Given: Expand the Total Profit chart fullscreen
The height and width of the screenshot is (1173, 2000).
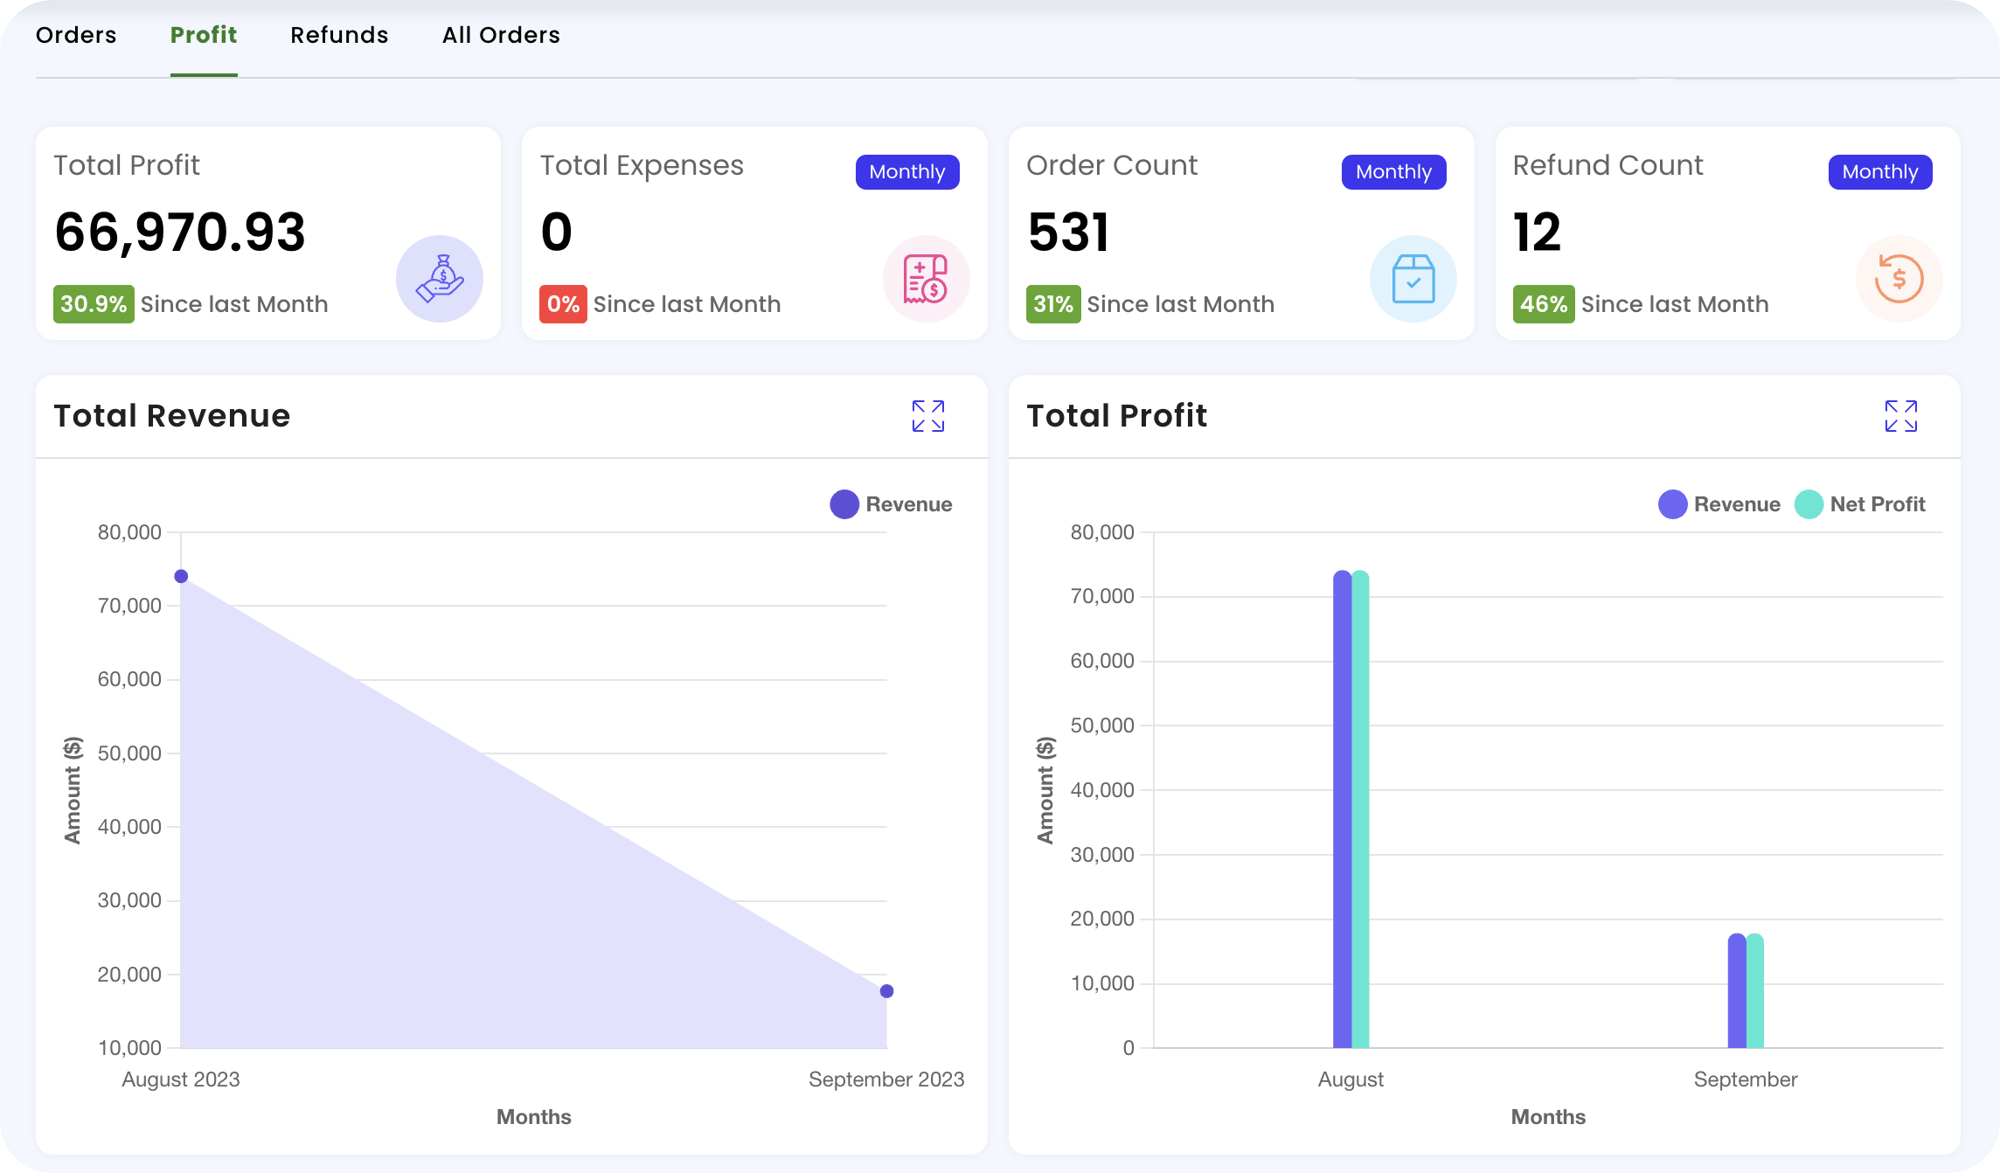Looking at the screenshot, I should click(1901, 416).
